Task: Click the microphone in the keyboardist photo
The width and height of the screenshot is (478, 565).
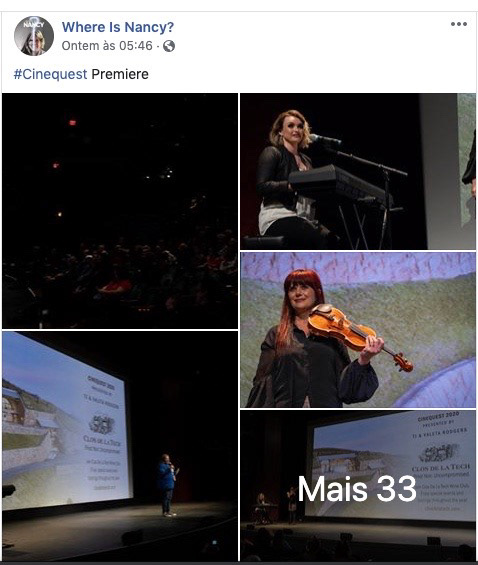Action: click(325, 140)
